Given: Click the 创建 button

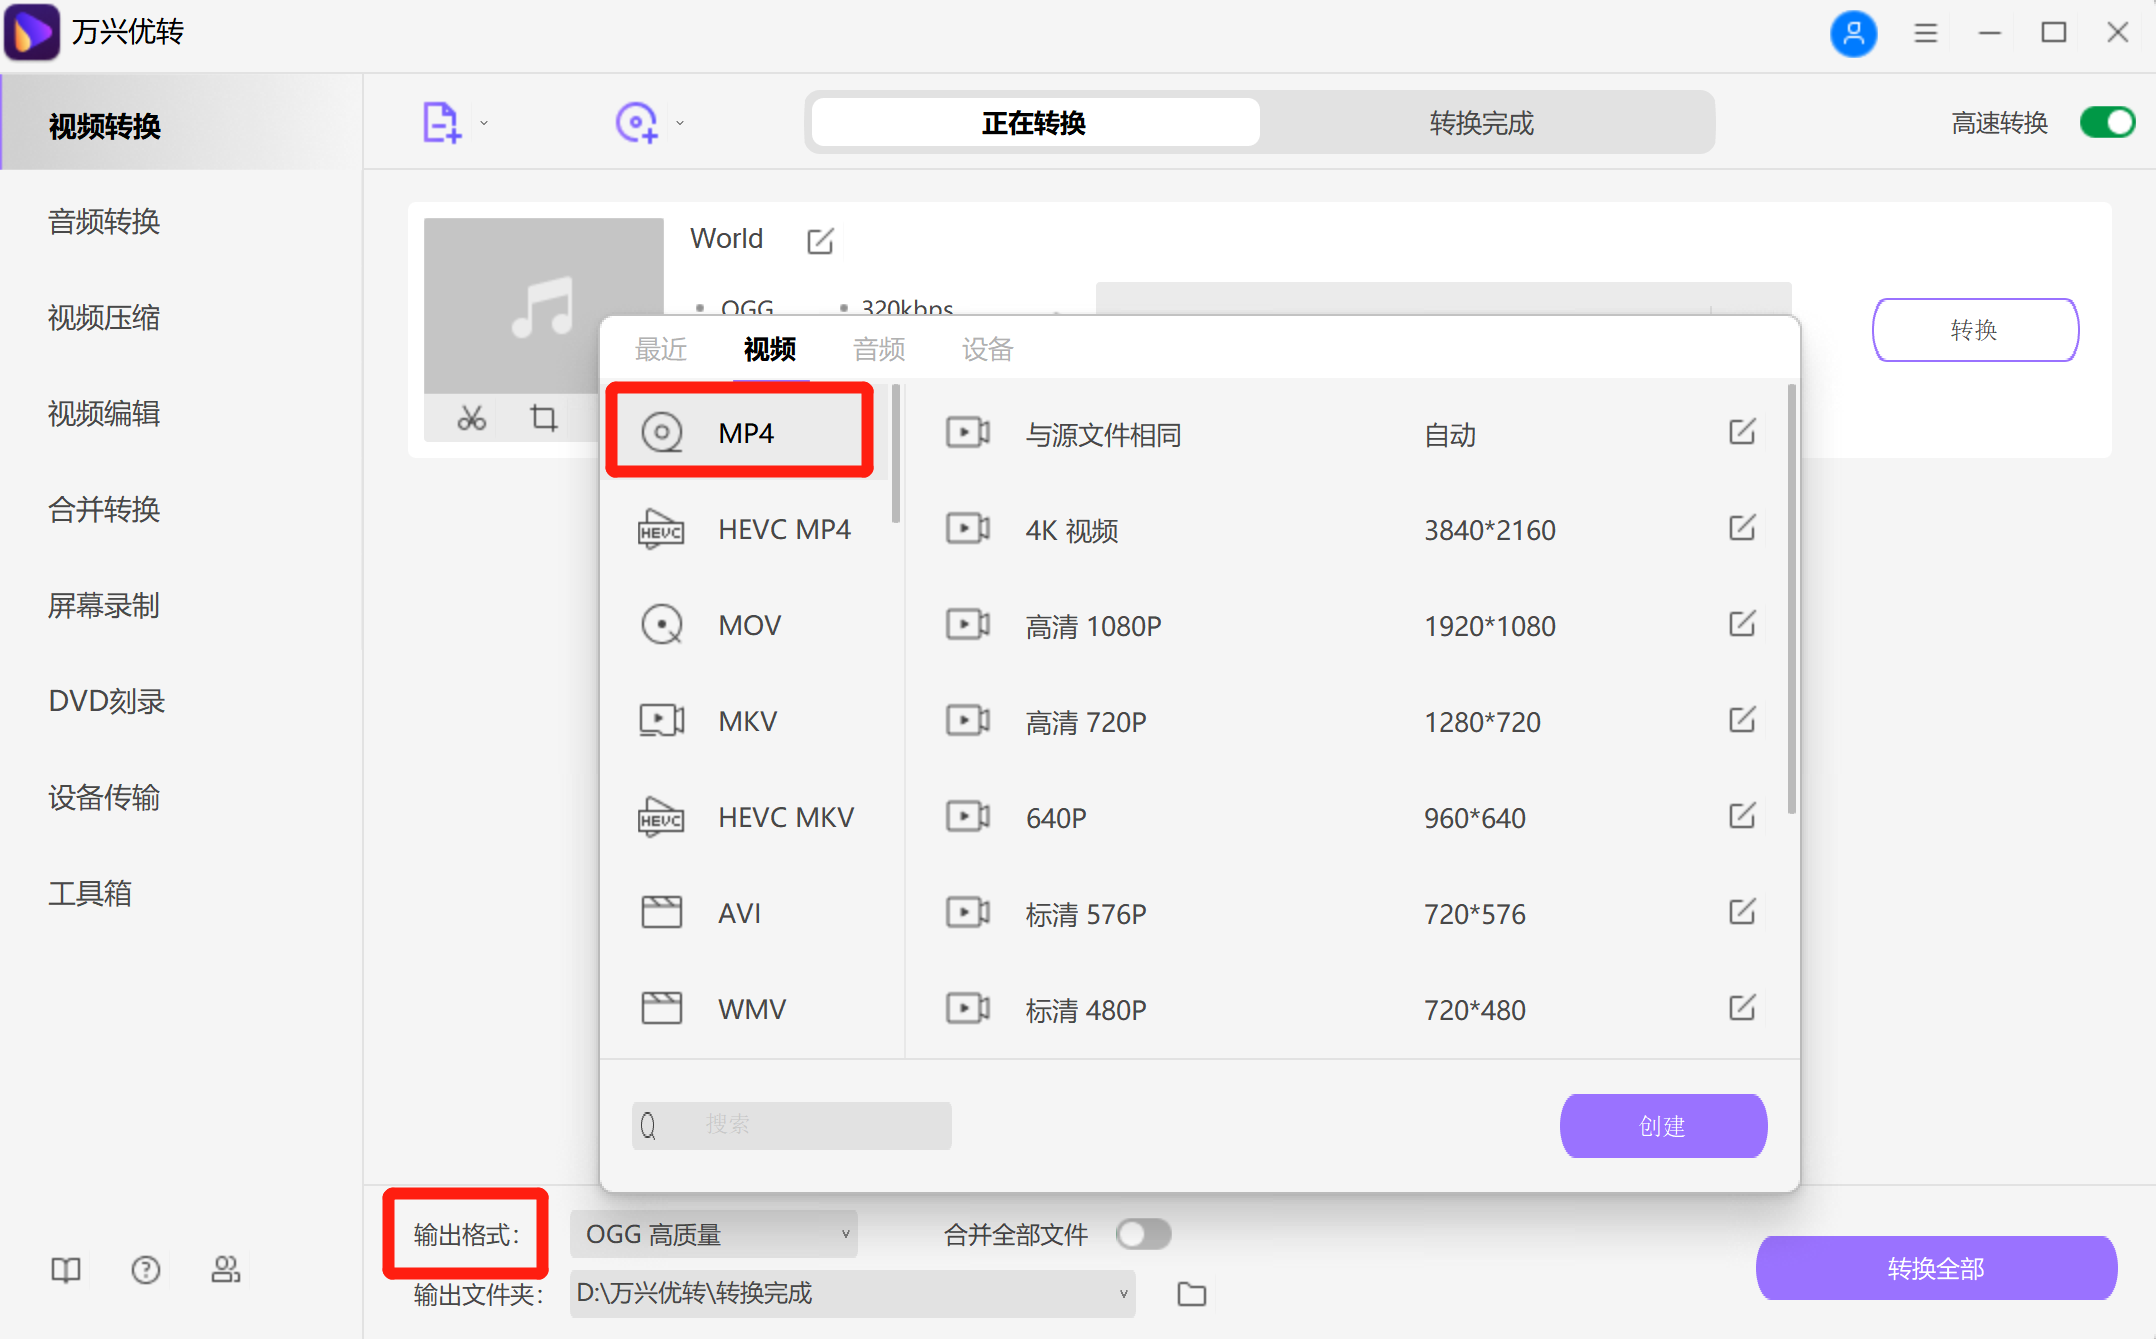Looking at the screenshot, I should tap(1662, 1126).
